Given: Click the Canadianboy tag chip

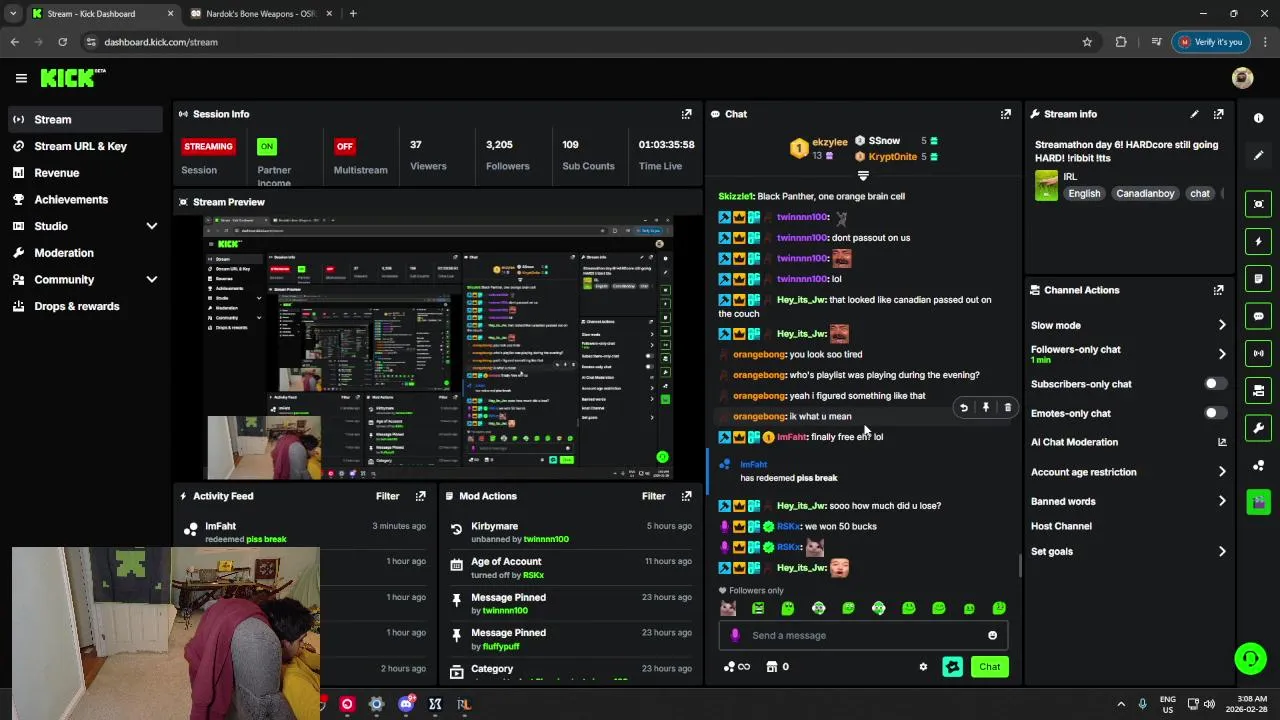Looking at the screenshot, I should (x=1145, y=193).
